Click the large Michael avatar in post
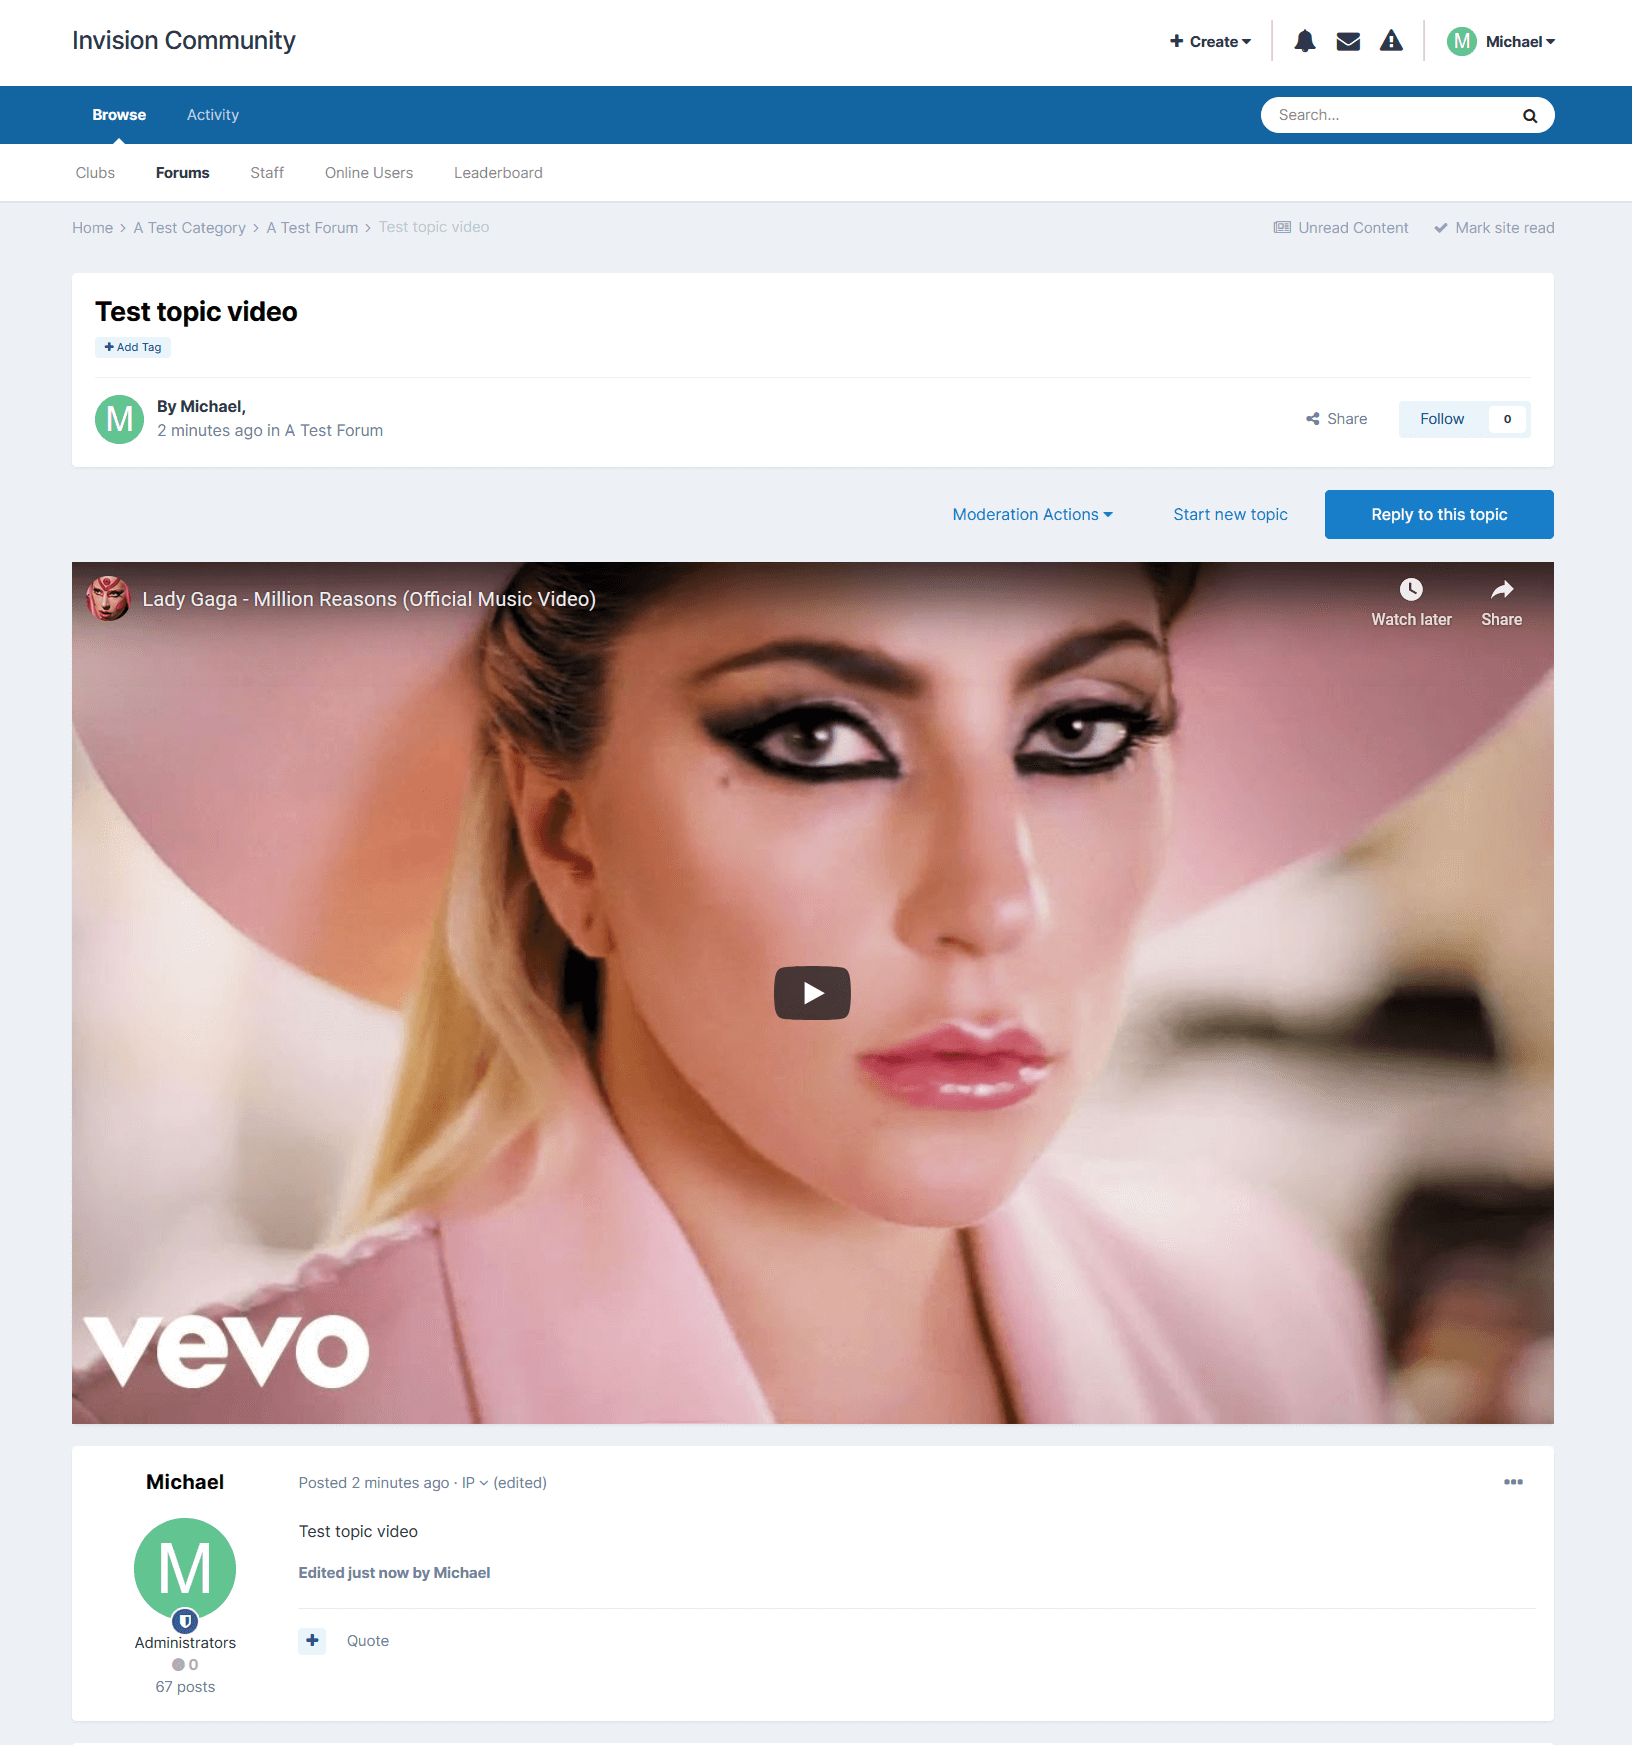Image resolution: width=1632 pixels, height=1745 pixels. (x=185, y=1568)
